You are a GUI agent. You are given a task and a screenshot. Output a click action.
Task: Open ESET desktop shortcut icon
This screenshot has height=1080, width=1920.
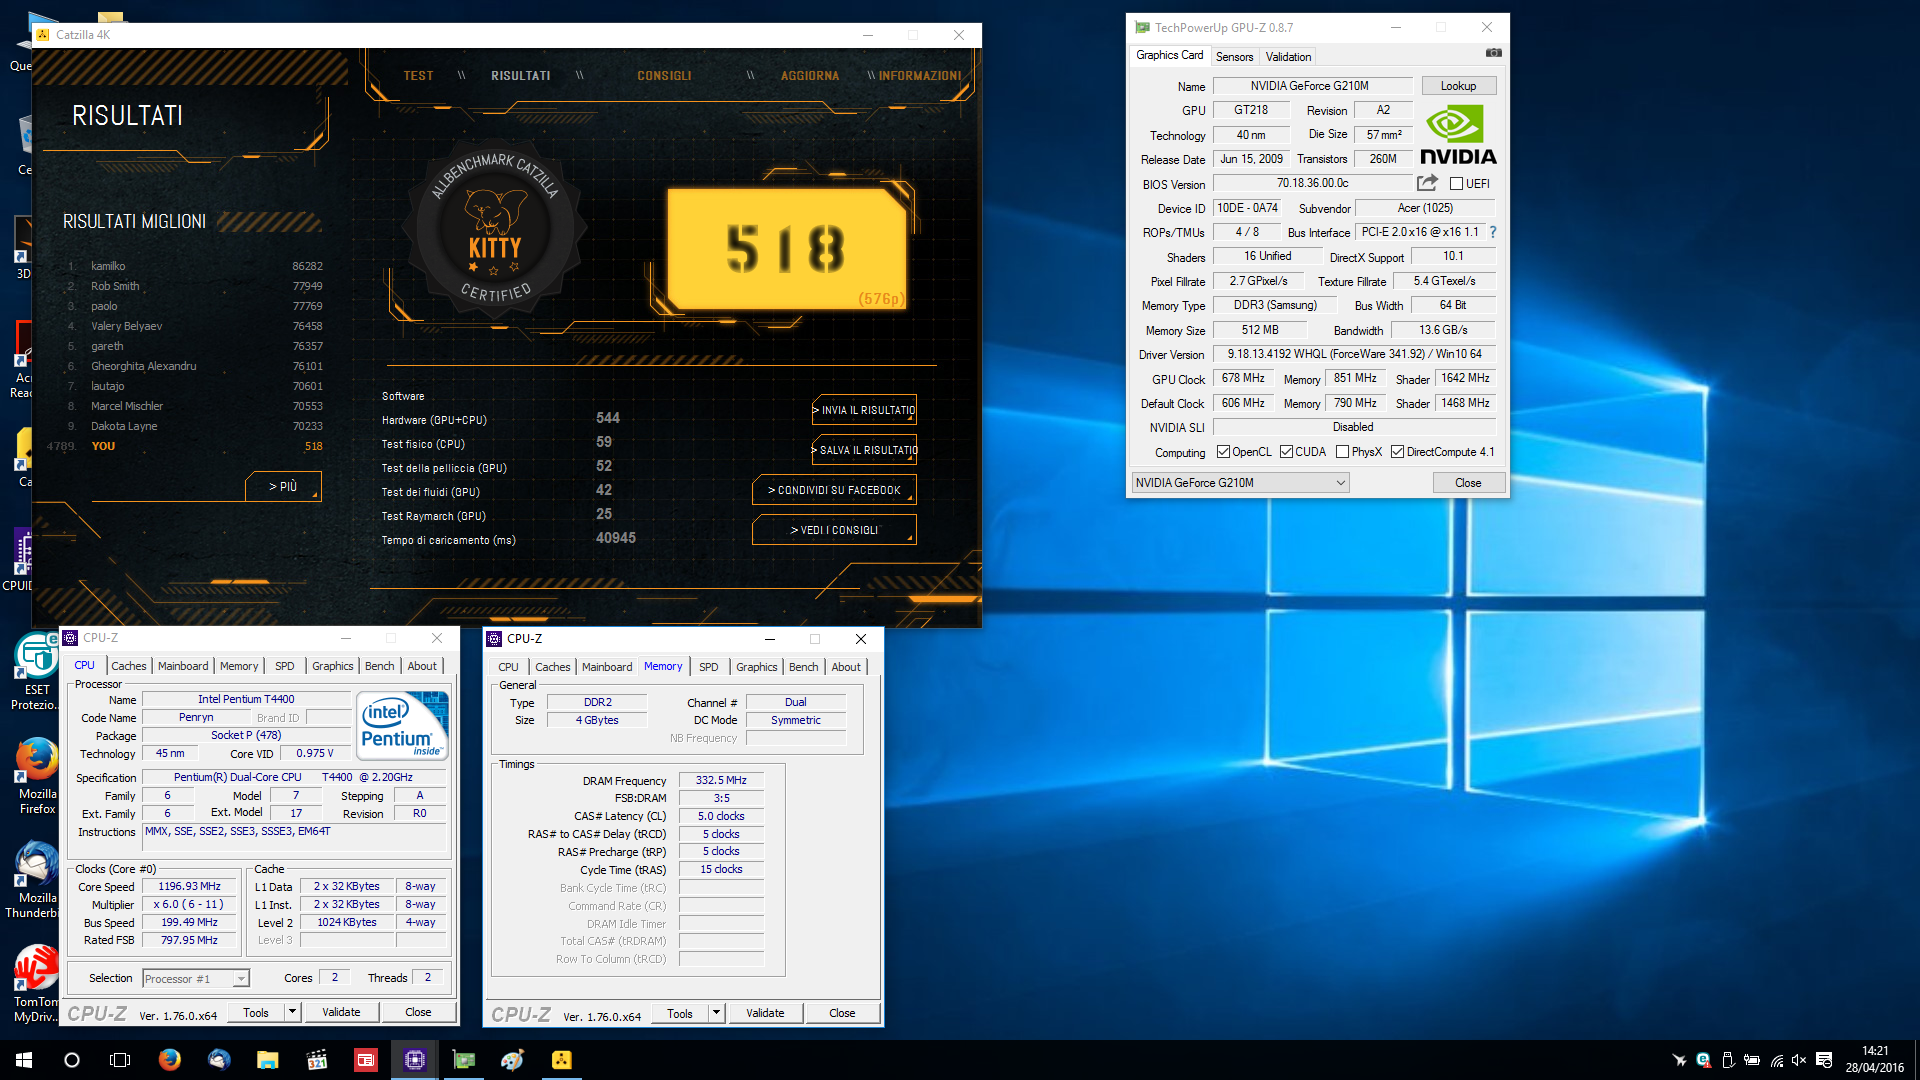[x=37, y=672]
